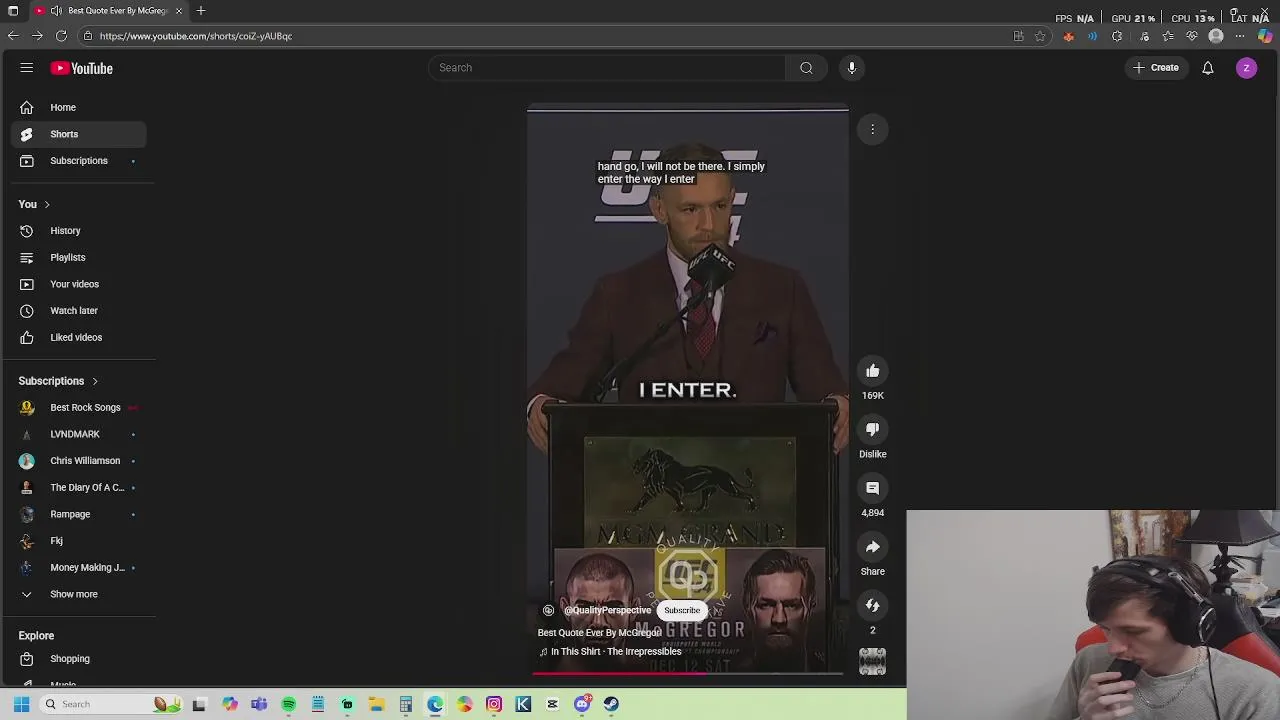Open the Remix button under Share

[873, 605]
